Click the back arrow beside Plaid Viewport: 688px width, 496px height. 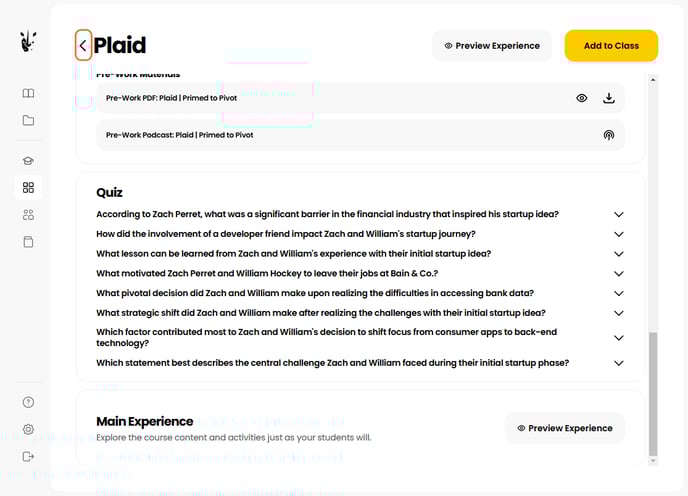[x=83, y=45]
